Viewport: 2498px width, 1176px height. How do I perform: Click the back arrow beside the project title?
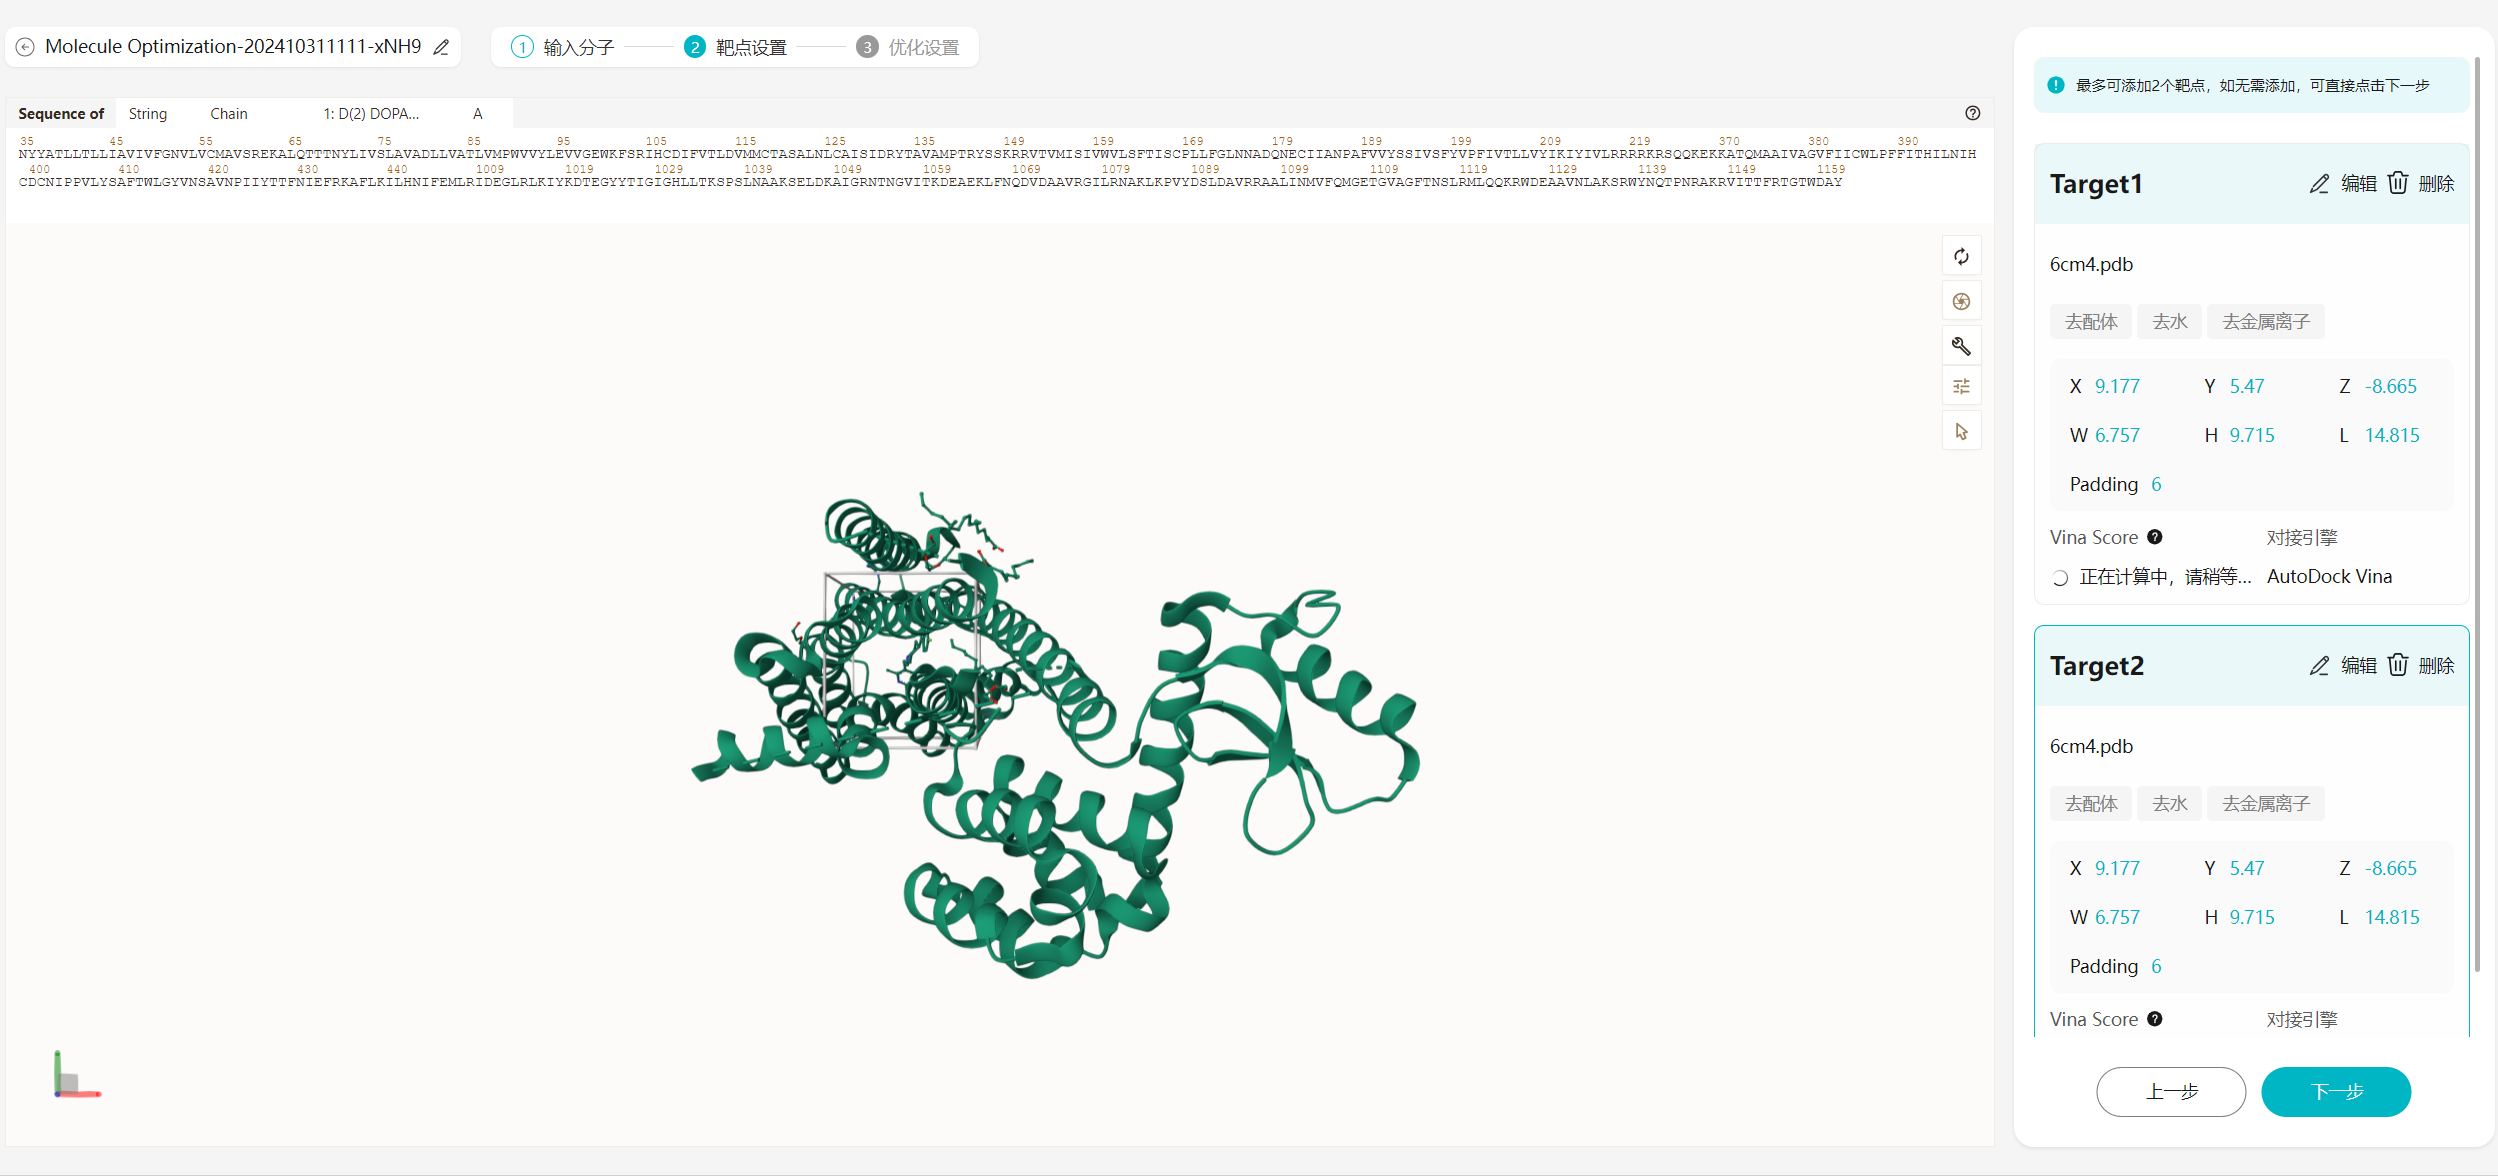[x=25, y=47]
